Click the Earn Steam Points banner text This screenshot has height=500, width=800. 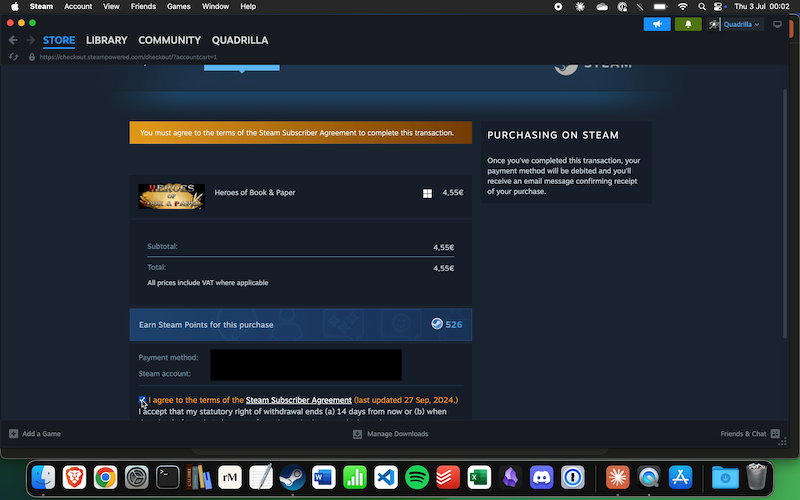click(206, 324)
